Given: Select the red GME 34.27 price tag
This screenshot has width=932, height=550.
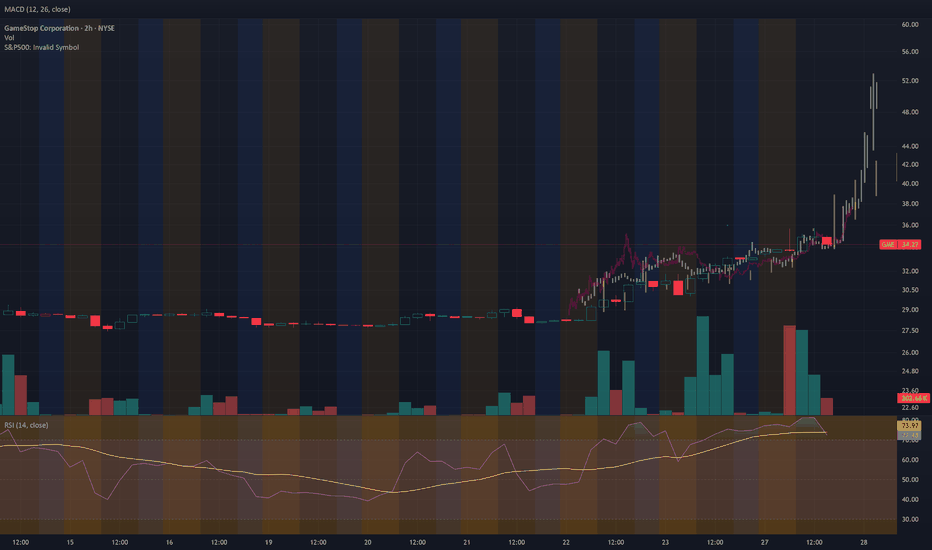Looking at the screenshot, I should pos(900,244).
